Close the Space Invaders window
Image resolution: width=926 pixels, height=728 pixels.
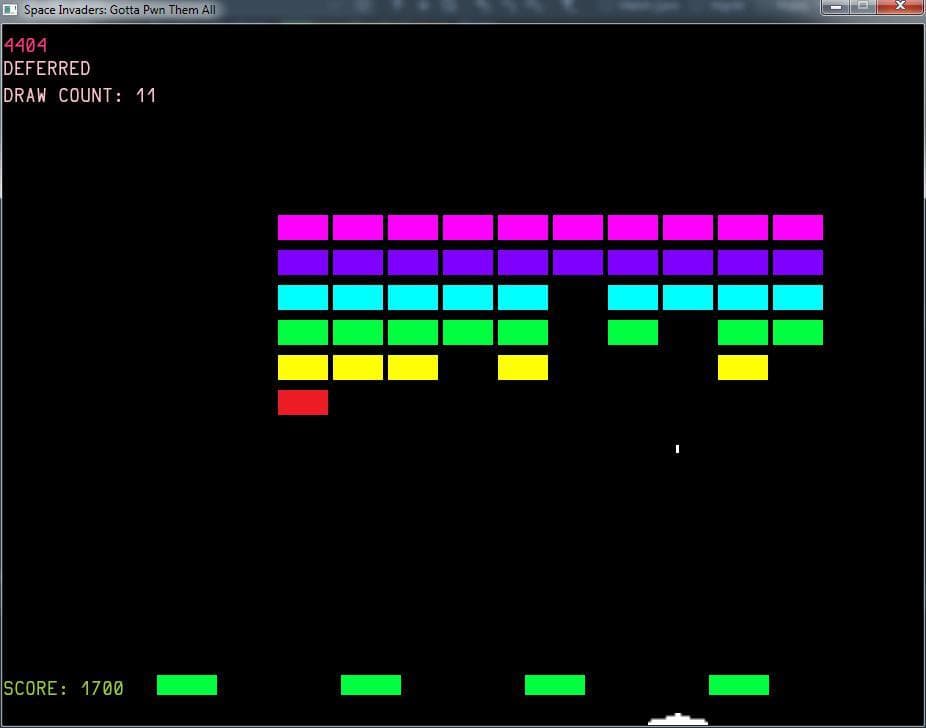click(x=900, y=7)
